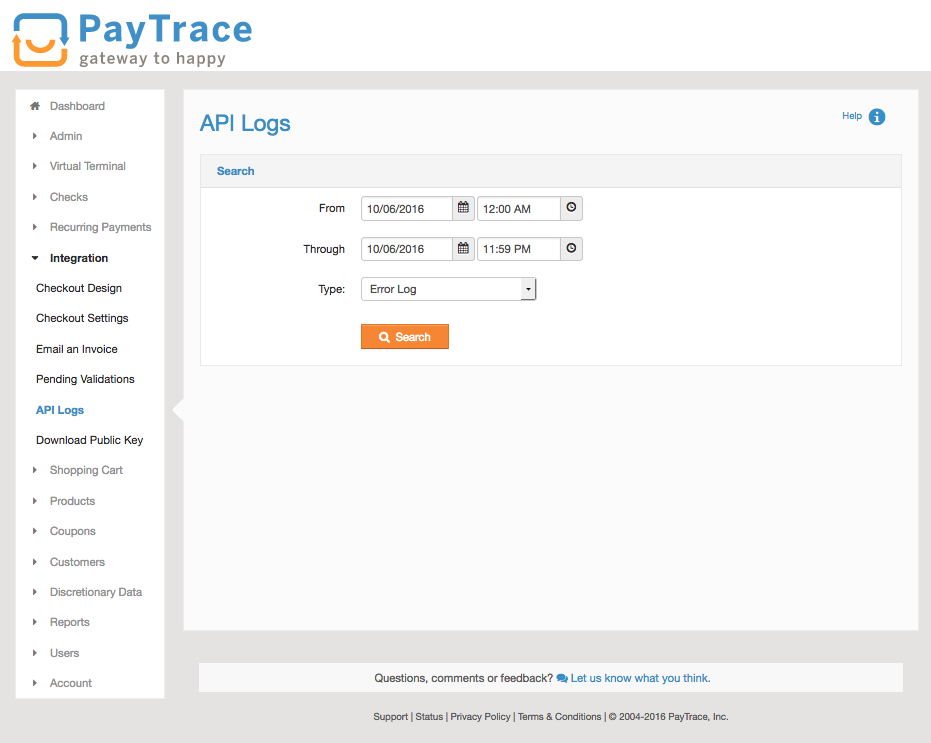The image size is (931, 743).
Task: Expand the Account menu
Action: coord(70,682)
